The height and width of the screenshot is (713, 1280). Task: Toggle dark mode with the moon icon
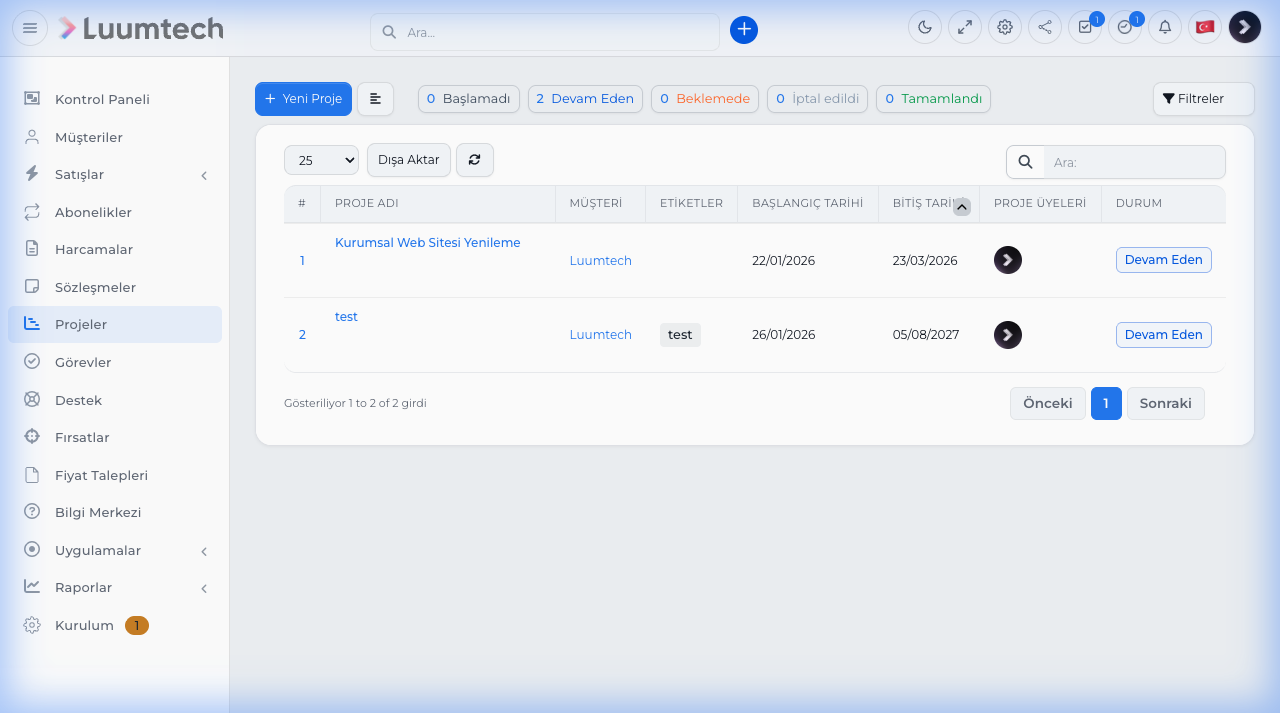(x=925, y=27)
